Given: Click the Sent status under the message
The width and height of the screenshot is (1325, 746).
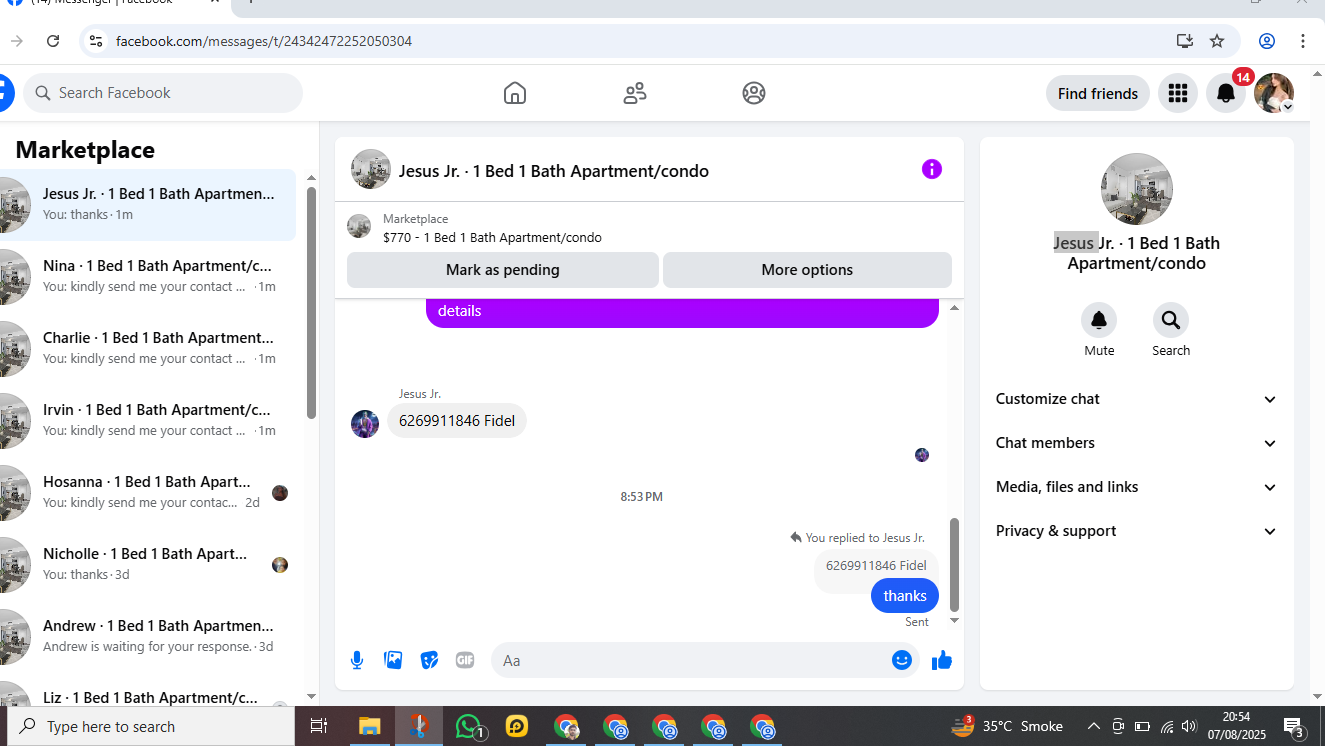Looking at the screenshot, I should [917, 622].
